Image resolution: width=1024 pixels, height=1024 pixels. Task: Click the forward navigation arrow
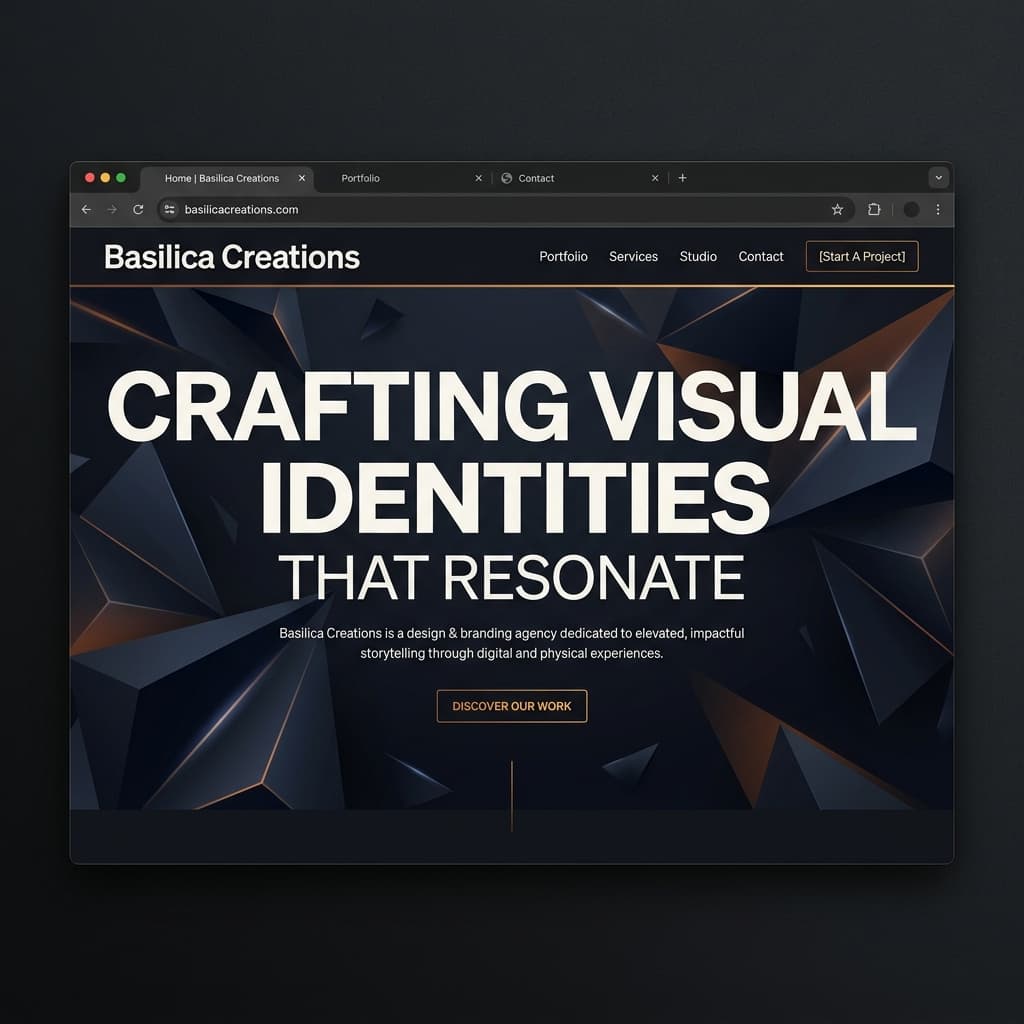click(x=112, y=210)
